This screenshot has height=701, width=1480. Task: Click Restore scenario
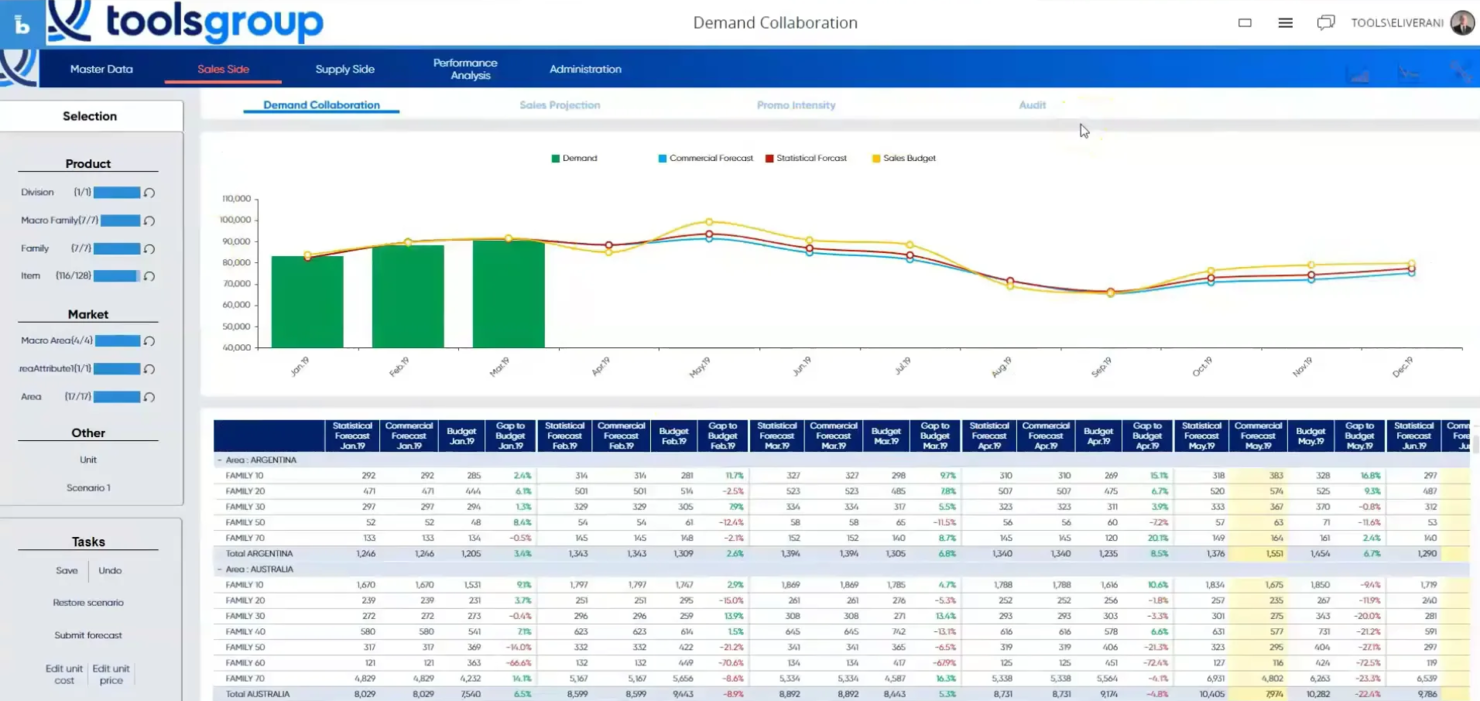point(88,603)
